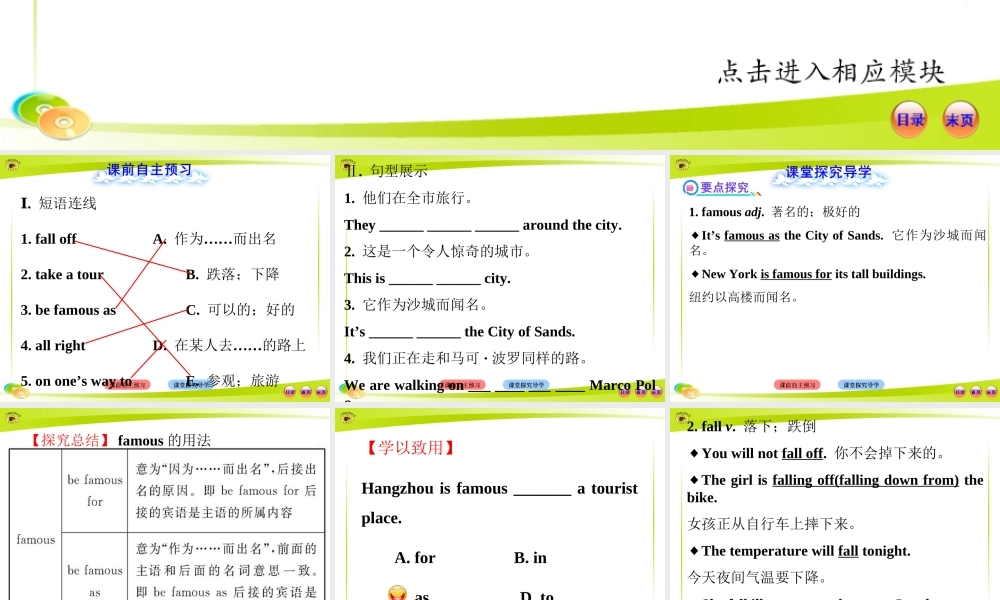Click 'II. 句型展示' section title
Image resolution: width=1000 pixels, height=600 pixels.
pyautogui.click(x=386, y=170)
